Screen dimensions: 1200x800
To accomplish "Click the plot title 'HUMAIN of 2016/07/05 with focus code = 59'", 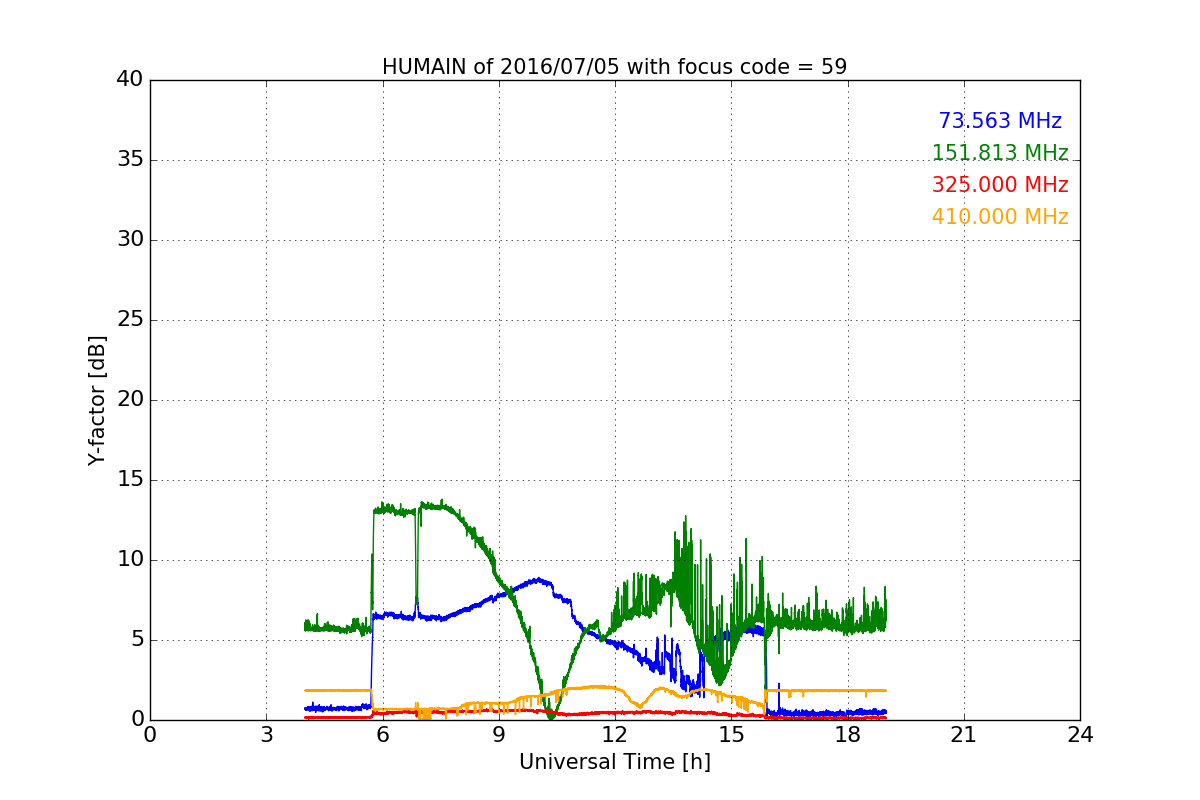I will [614, 67].
